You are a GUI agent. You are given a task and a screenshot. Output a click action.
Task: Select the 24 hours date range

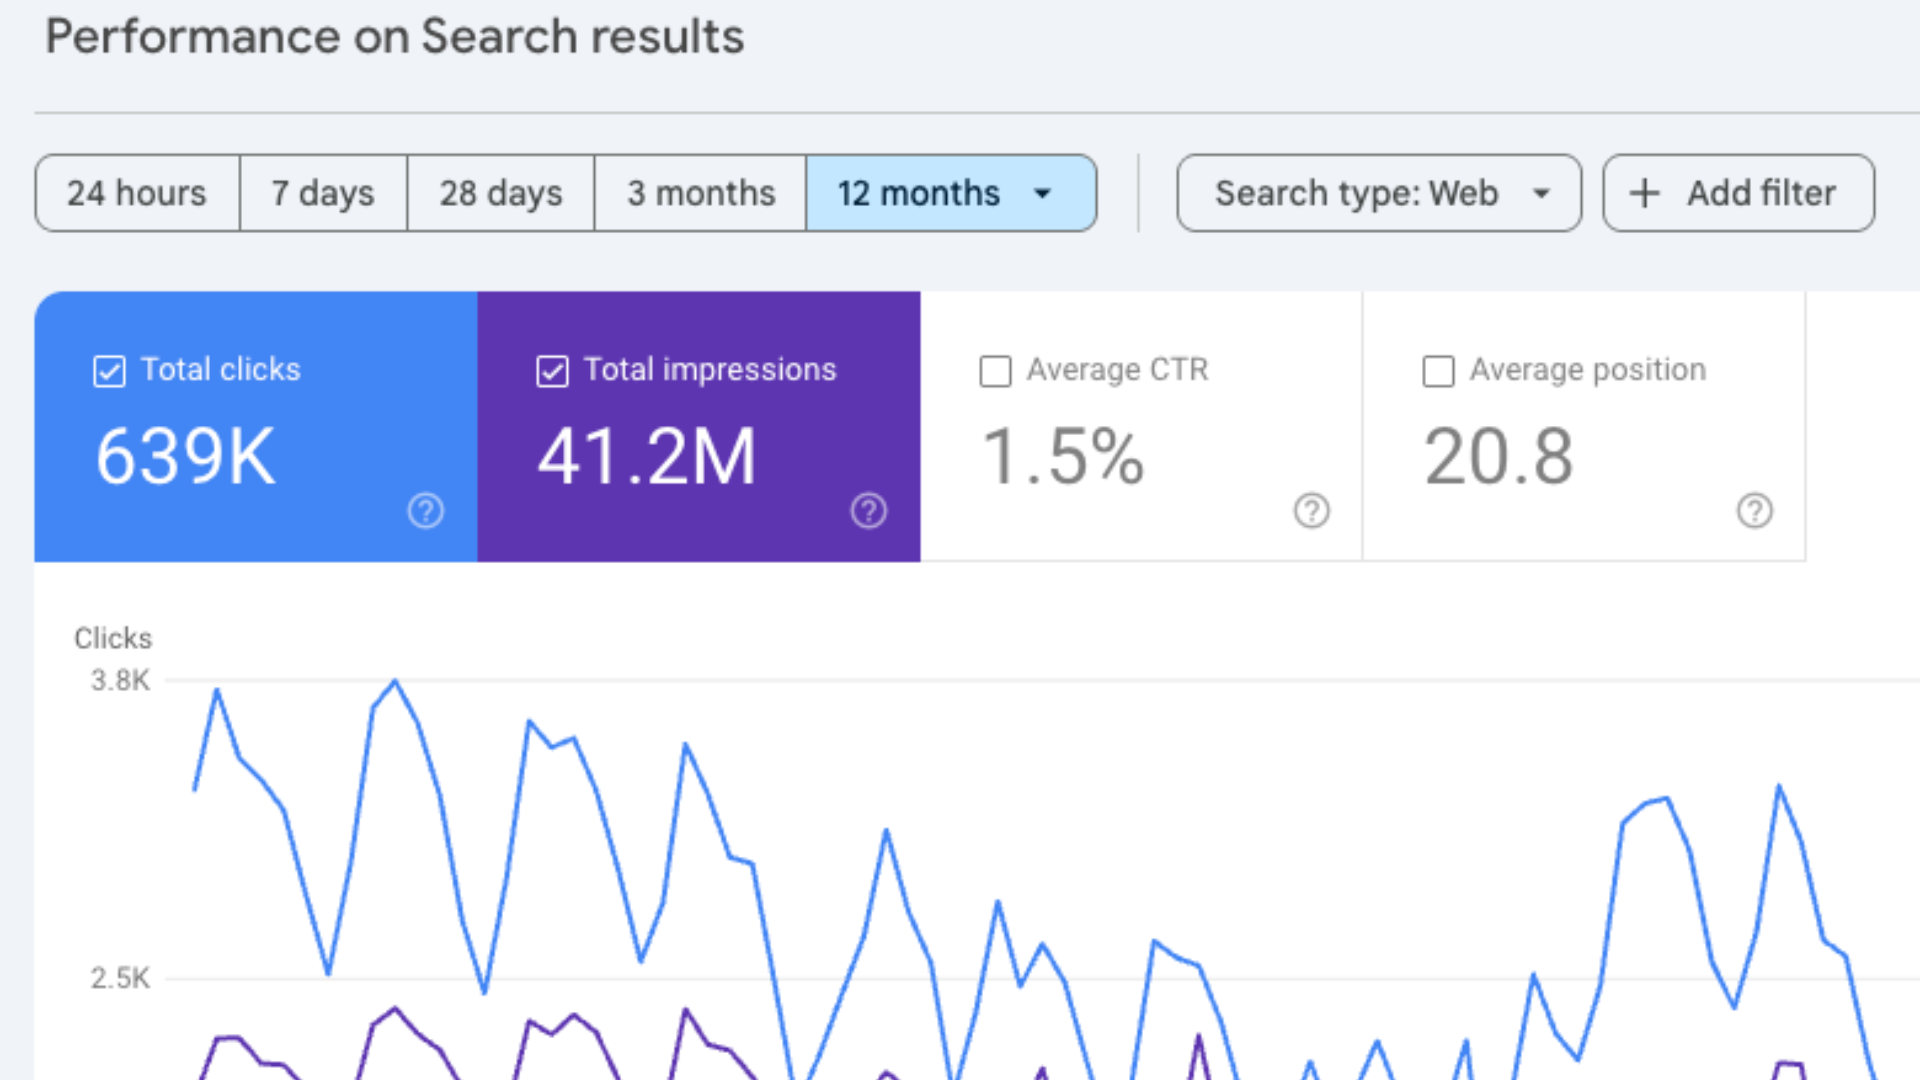click(137, 193)
